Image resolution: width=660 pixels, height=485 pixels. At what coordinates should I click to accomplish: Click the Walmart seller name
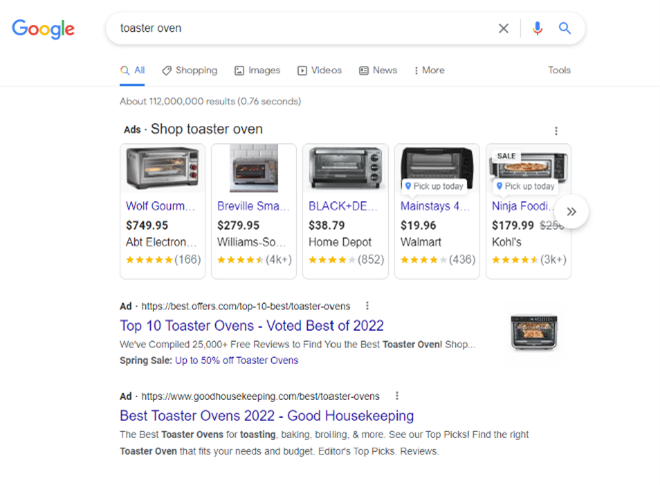click(x=421, y=242)
